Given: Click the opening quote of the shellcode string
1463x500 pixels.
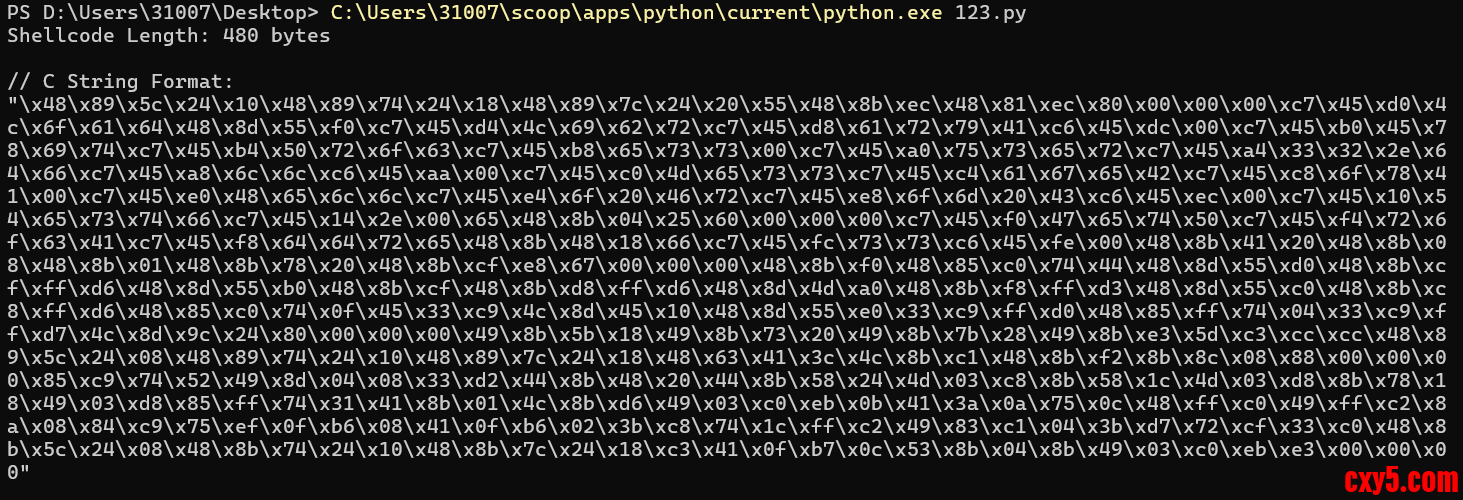Looking at the screenshot, I should pos(12,102).
